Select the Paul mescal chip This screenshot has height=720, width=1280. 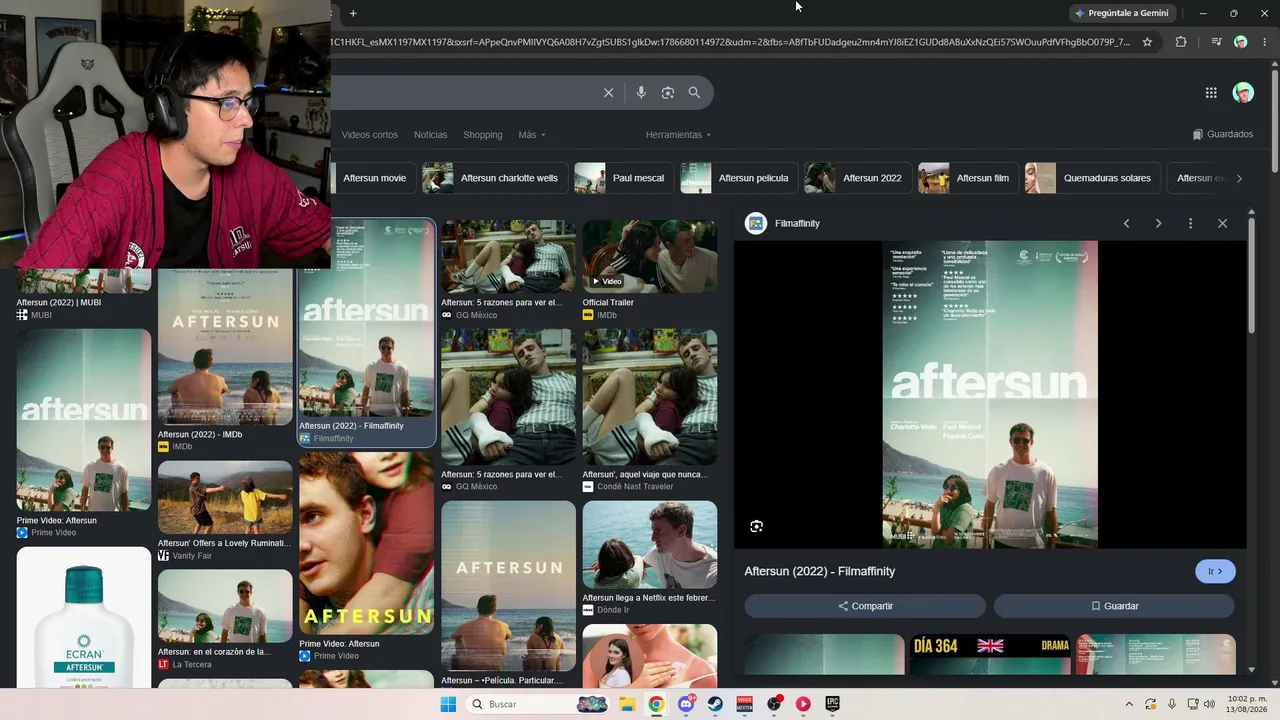point(625,178)
